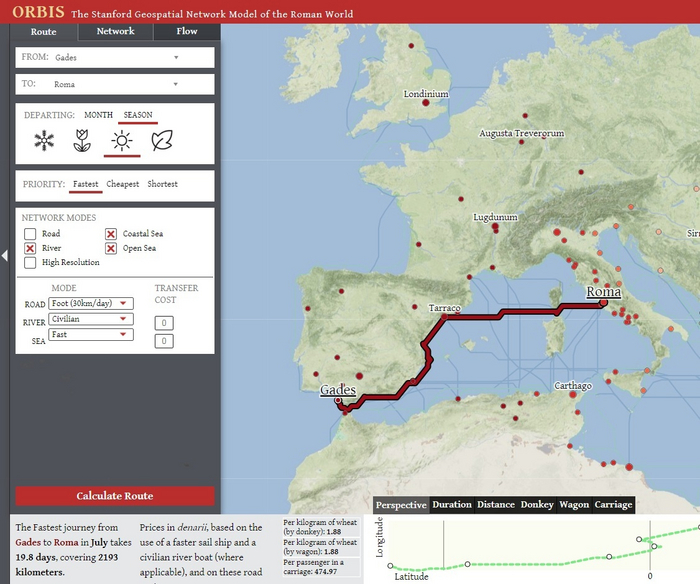
Task: Open the Perspective chart tab
Action: 401,505
